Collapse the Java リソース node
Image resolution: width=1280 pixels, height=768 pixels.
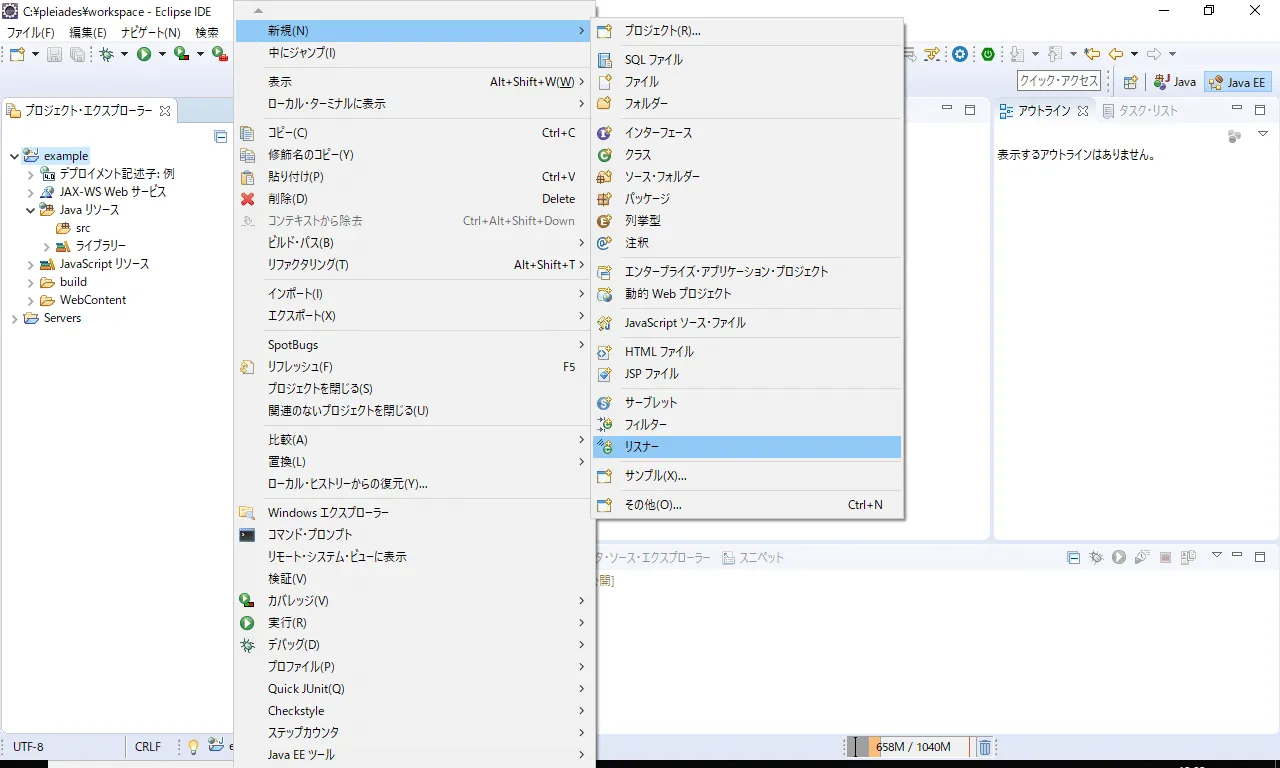click(x=31, y=210)
